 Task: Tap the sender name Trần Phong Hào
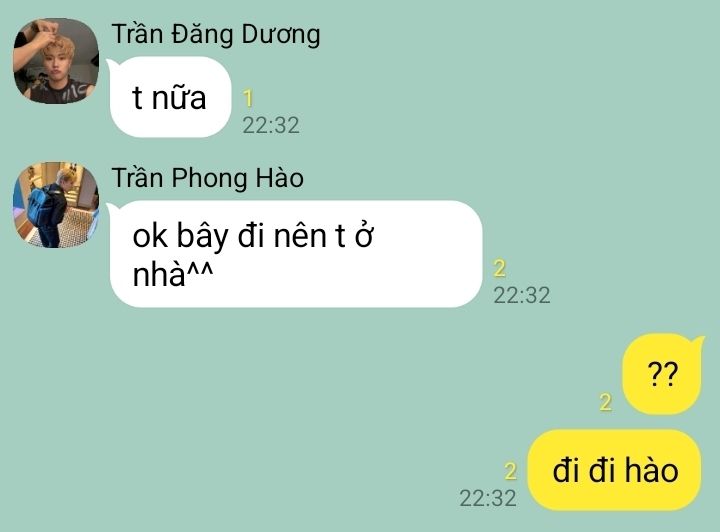[x=208, y=178]
